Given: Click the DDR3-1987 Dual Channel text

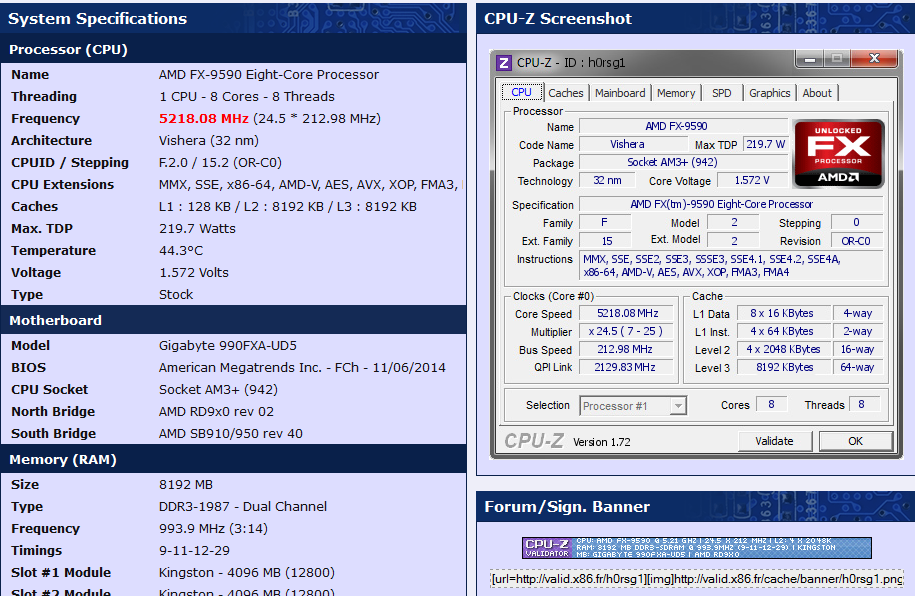Looking at the screenshot, I should (x=243, y=507).
